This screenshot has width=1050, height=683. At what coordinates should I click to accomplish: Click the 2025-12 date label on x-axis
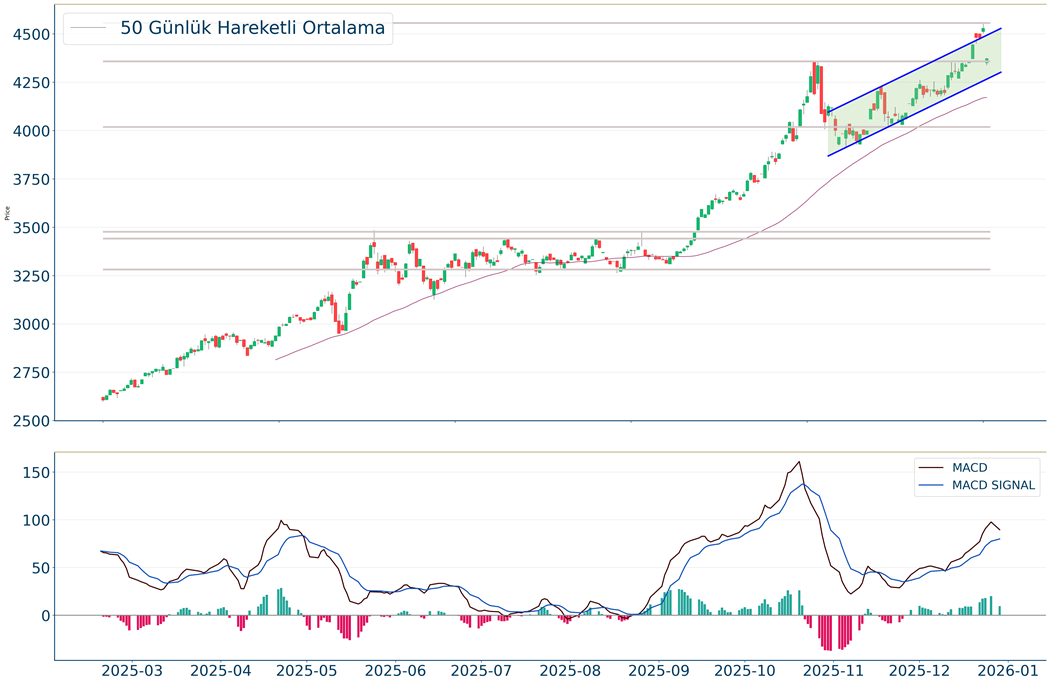[x=919, y=669]
